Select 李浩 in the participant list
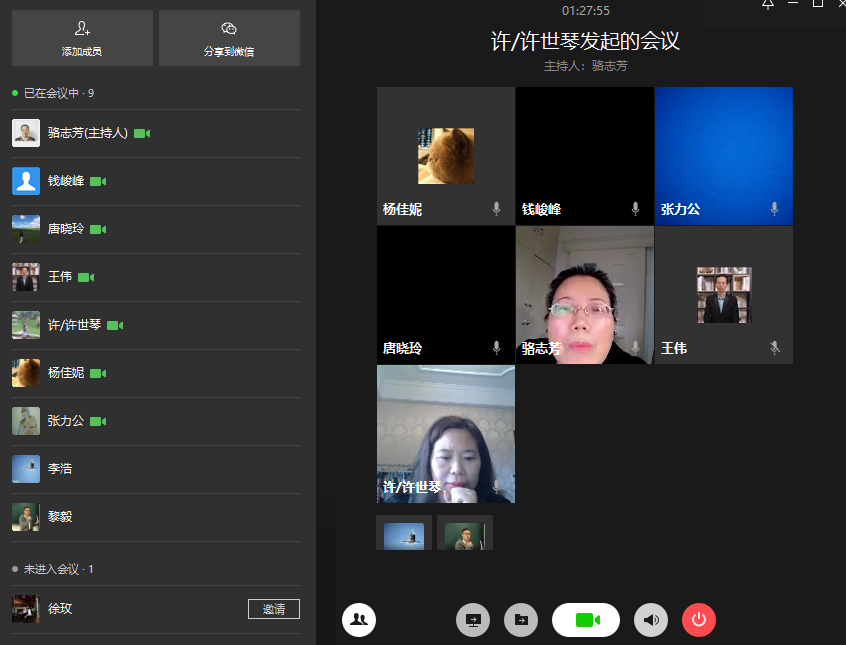Screen dimensions: 846x645 pos(60,469)
